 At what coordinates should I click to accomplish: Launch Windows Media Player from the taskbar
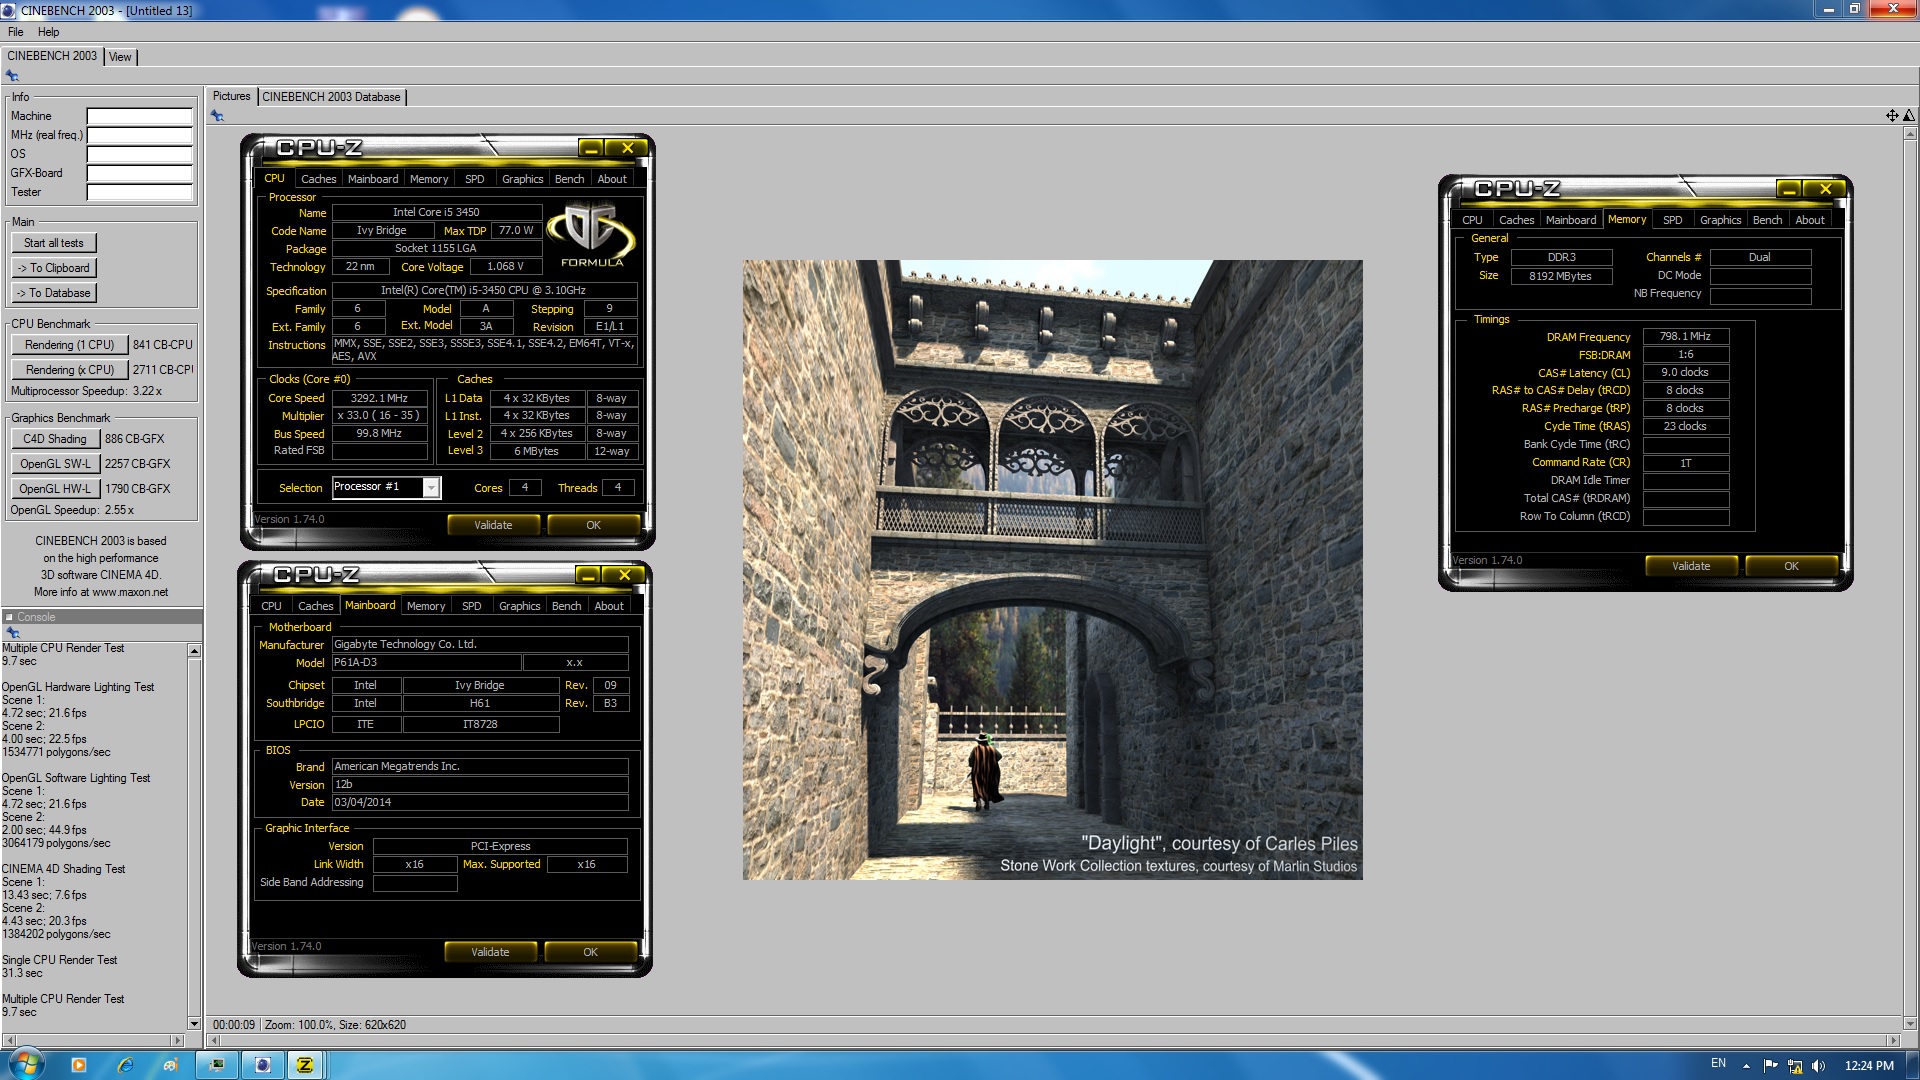(x=79, y=1065)
